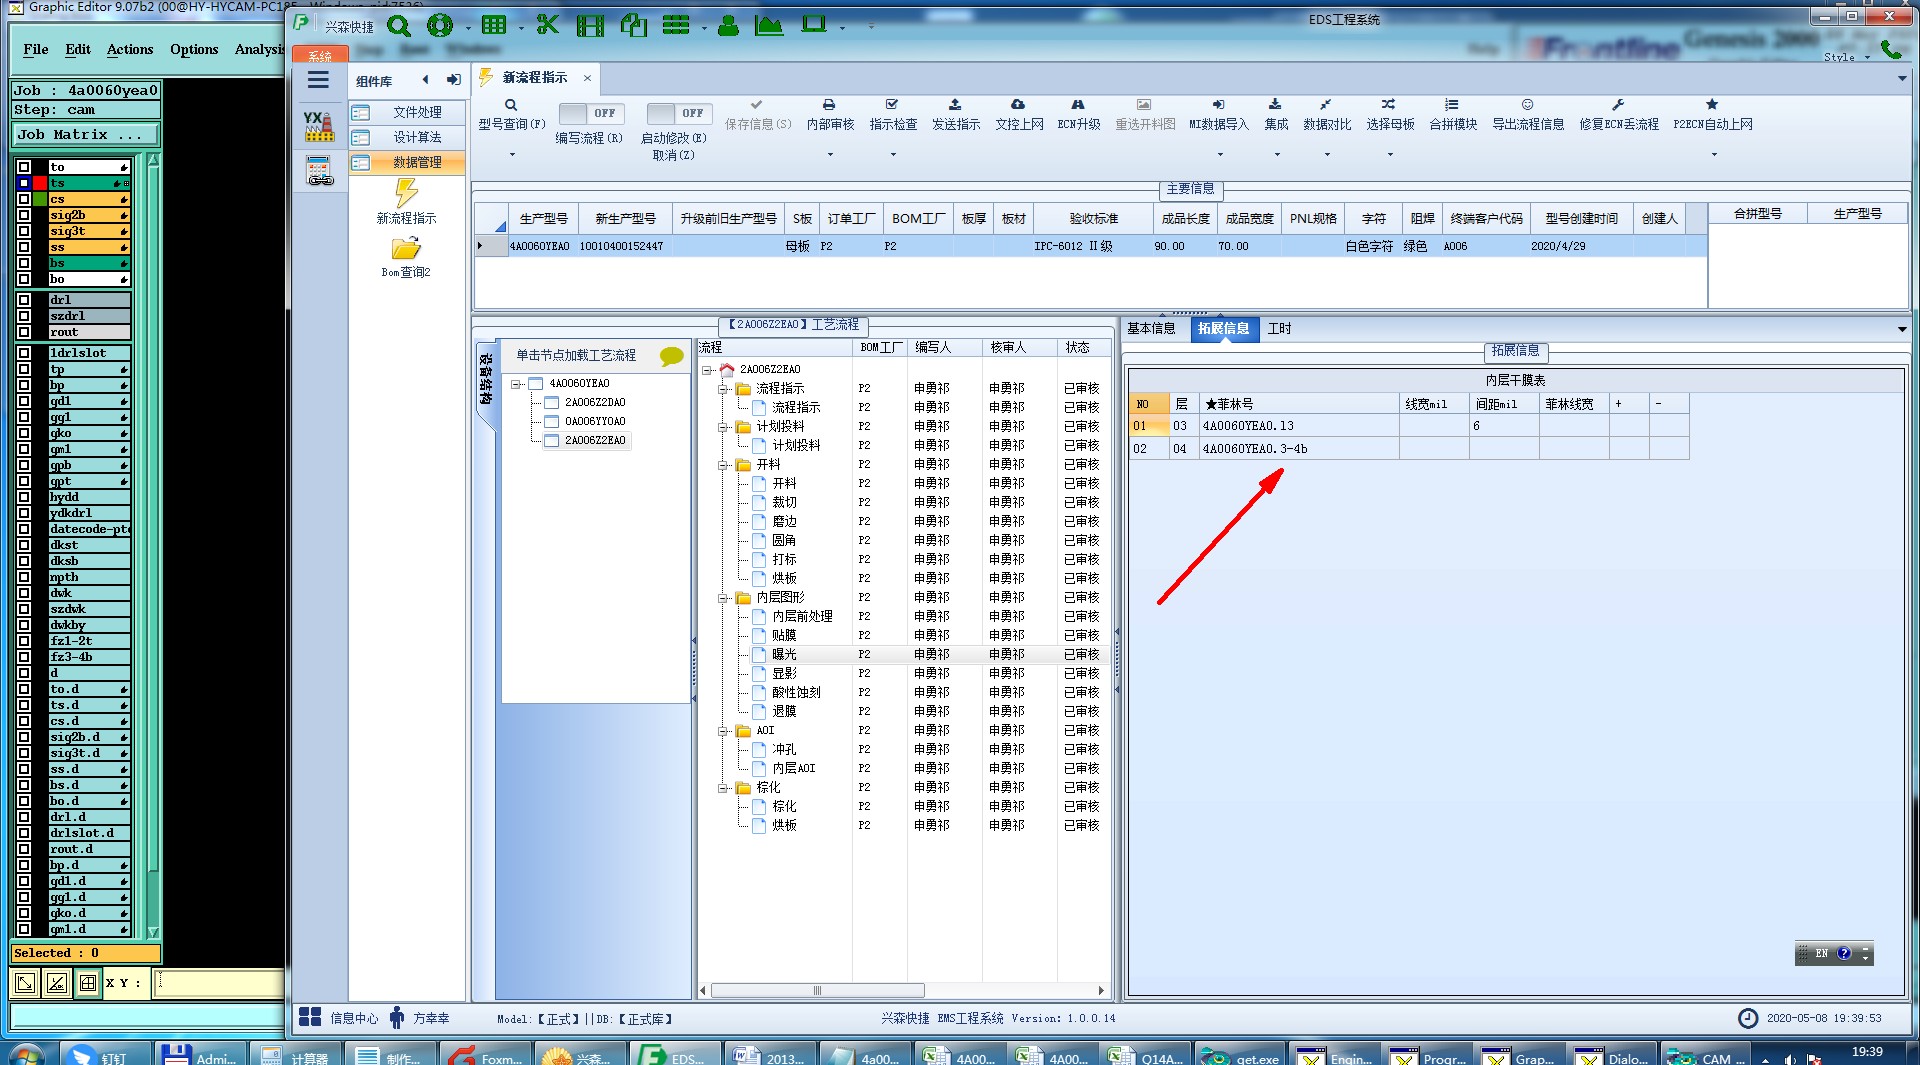This screenshot has height=1065, width=1920.
Task: Collapse the AOI folder node
Action: coord(723,731)
